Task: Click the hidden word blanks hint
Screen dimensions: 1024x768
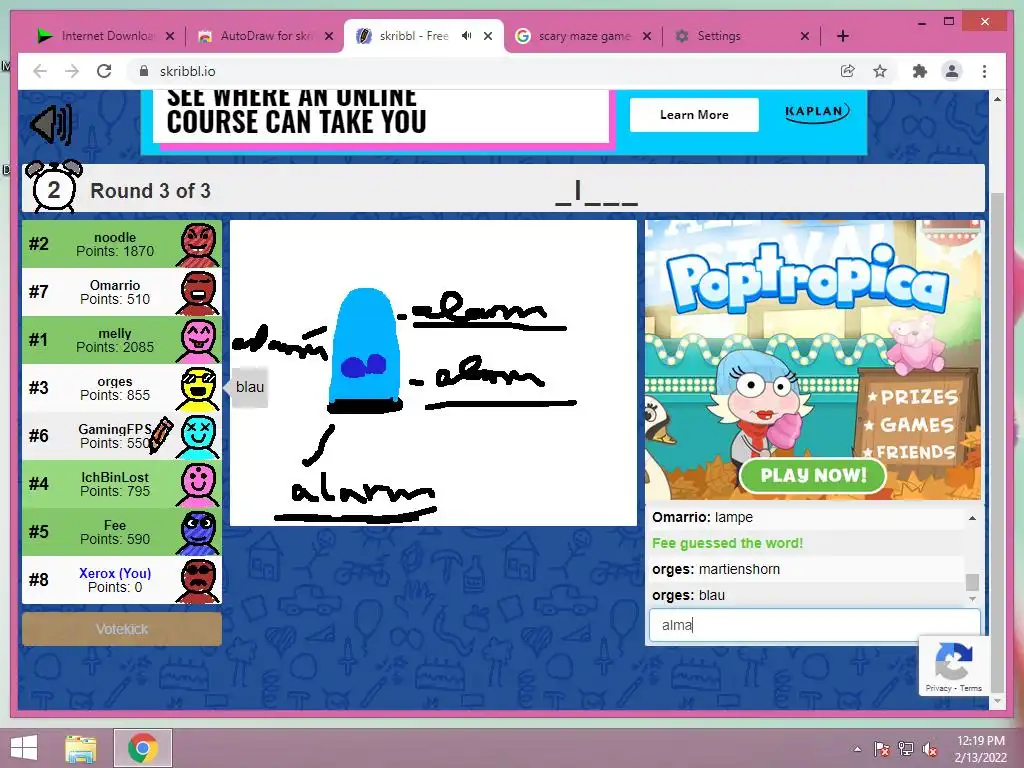Action: [x=596, y=193]
